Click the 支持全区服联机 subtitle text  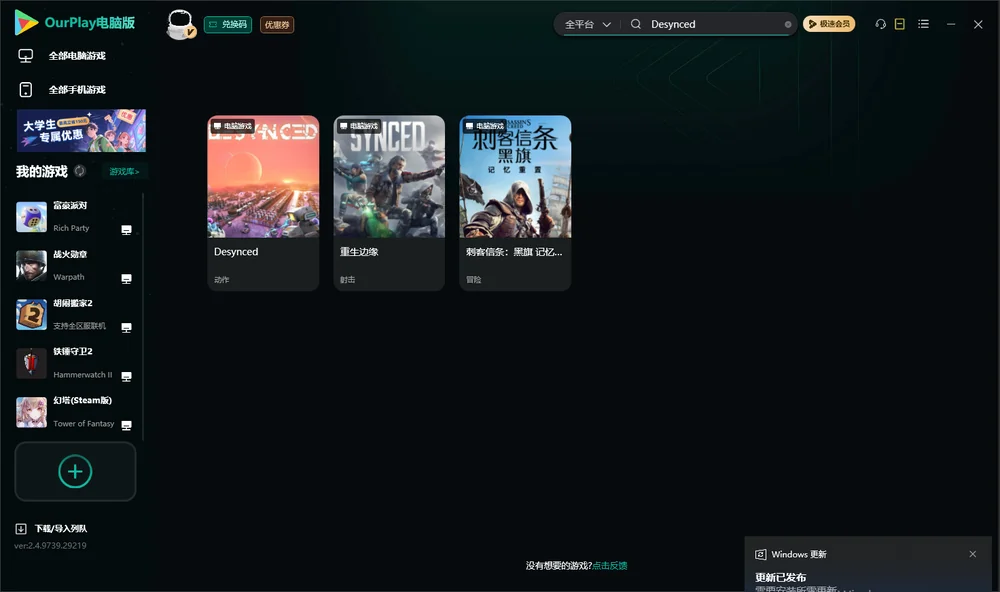tap(80, 326)
